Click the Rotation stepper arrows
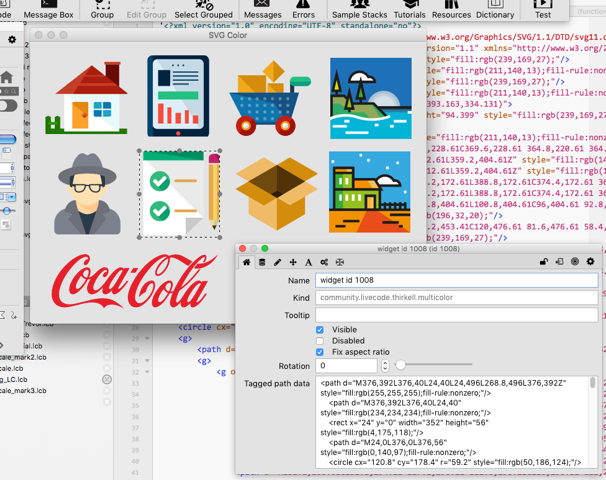Viewport: 606px width, 480px height. pyautogui.click(x=385, y=366)
